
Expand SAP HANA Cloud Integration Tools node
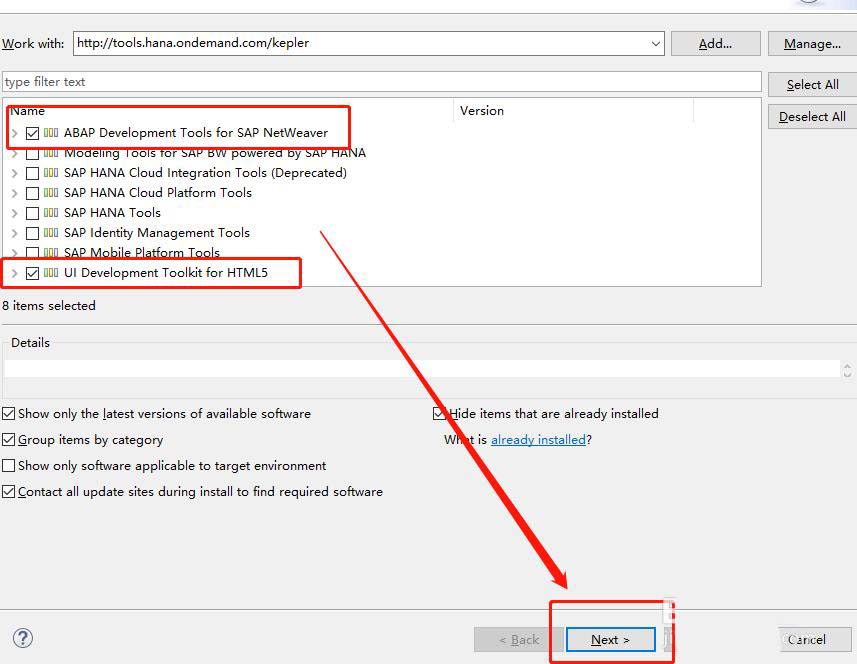tap(15, 173)
